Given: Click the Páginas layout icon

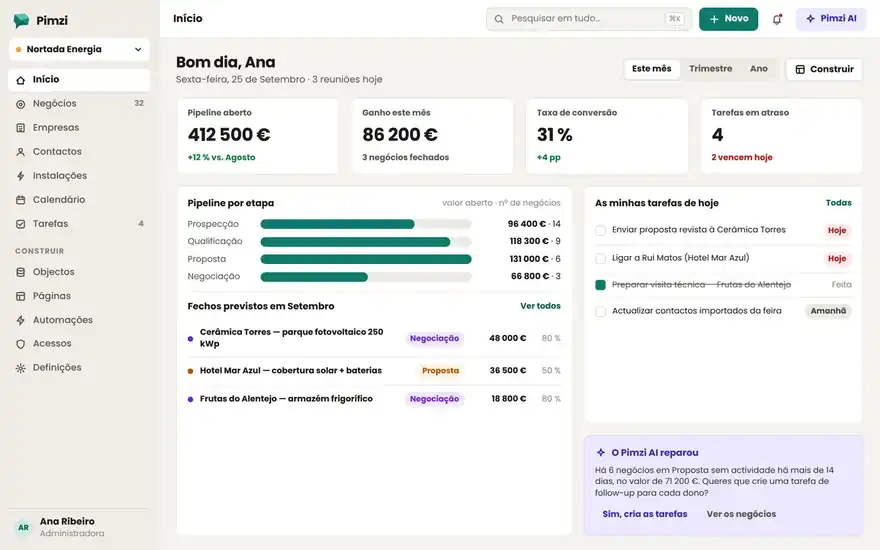Looking at the screenshot, I should click(x=21, y=296).
